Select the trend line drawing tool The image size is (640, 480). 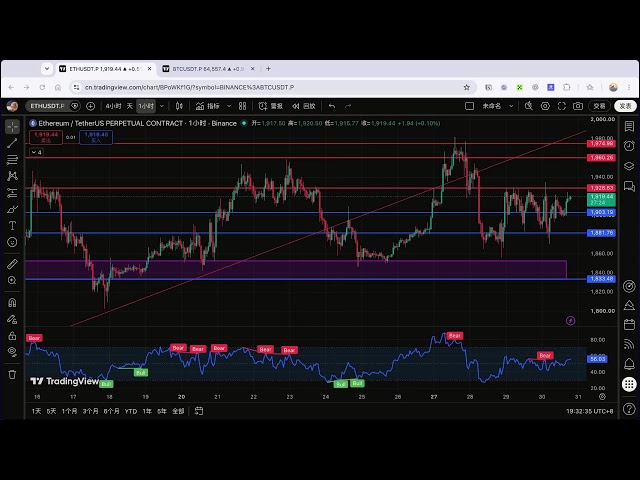click(12, 143)
